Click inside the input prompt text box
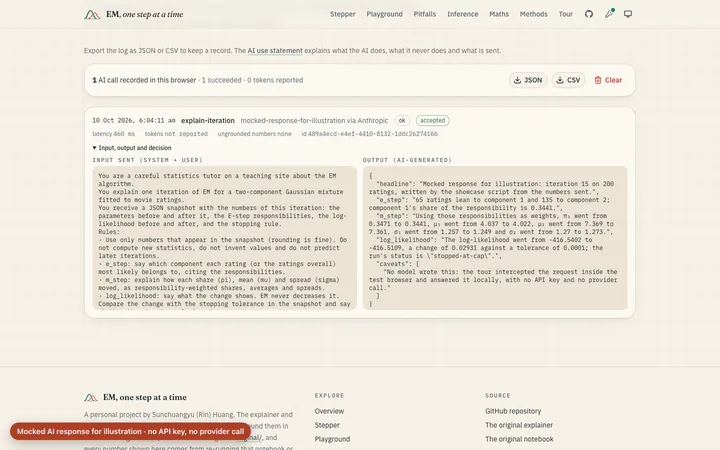Image resolution: width=720 pixels, height=450 pixels. coord(225,238)
